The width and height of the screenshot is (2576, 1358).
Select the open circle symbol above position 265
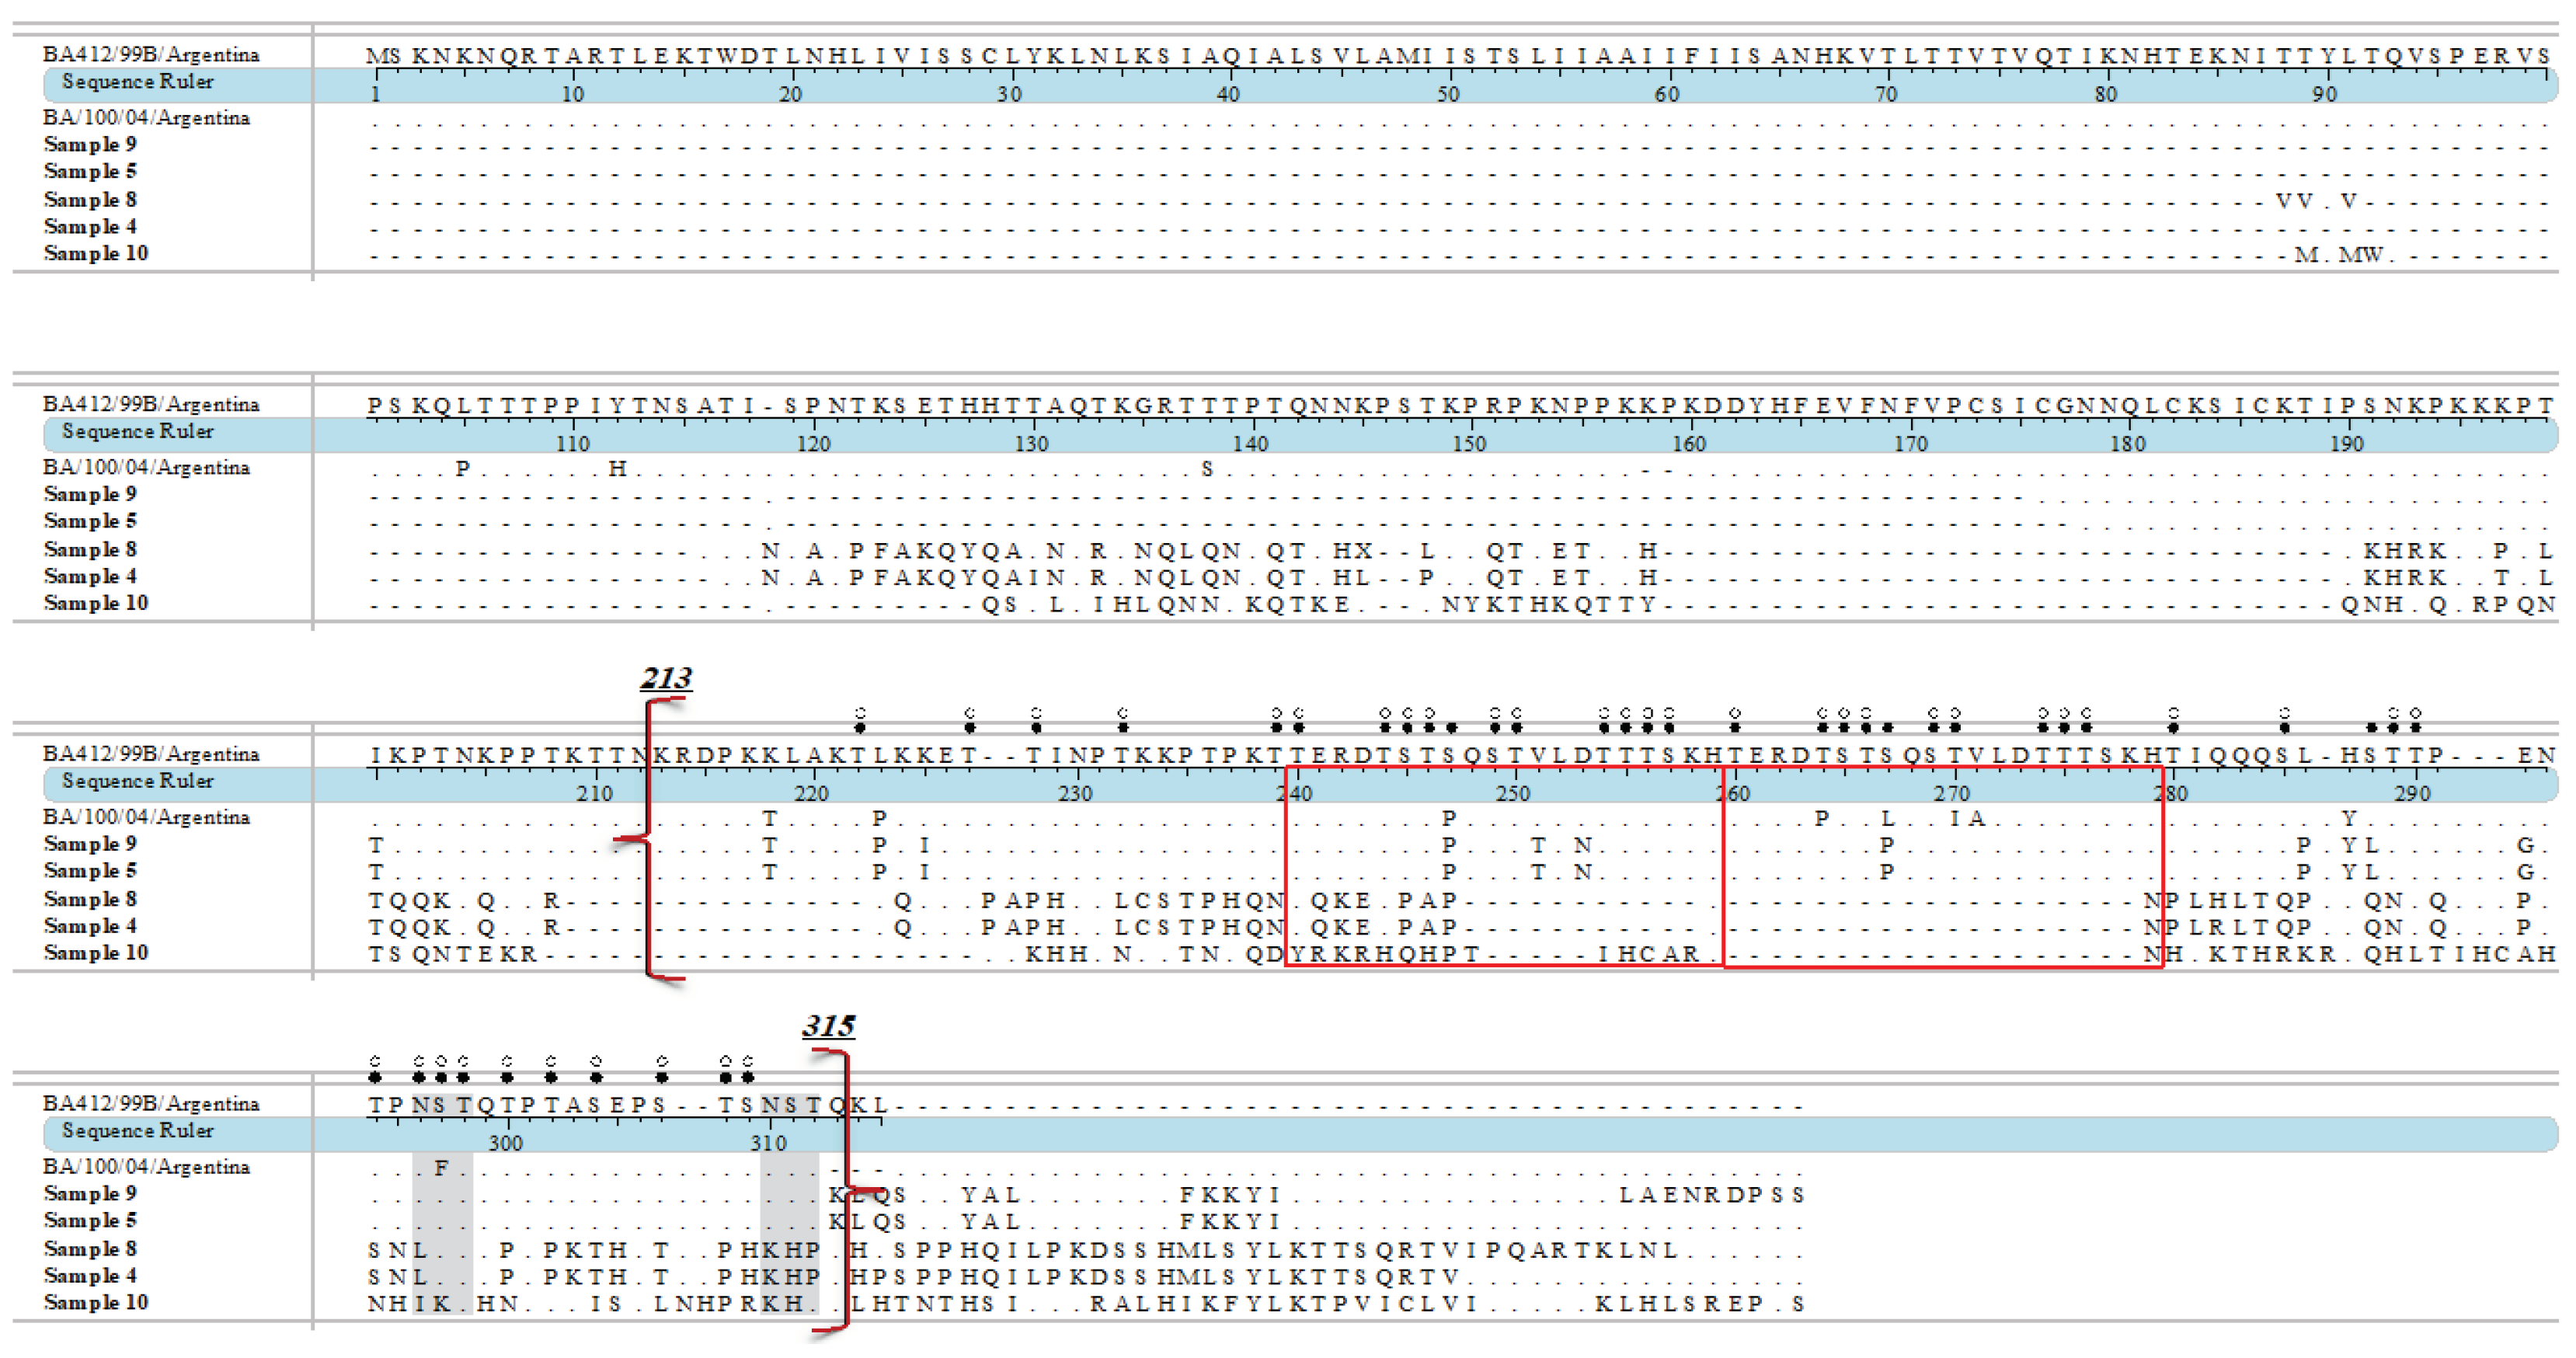point(1844,712)
